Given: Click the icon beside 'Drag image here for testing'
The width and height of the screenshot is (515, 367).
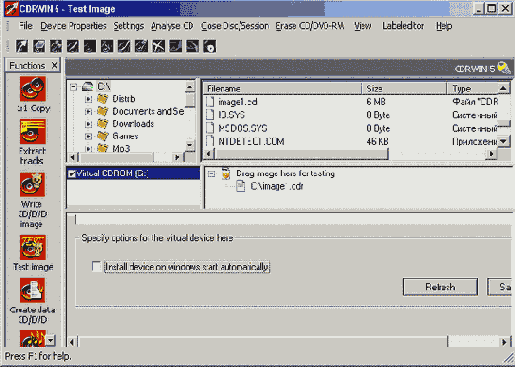Looking at the screenshot, I should point(226,173).
